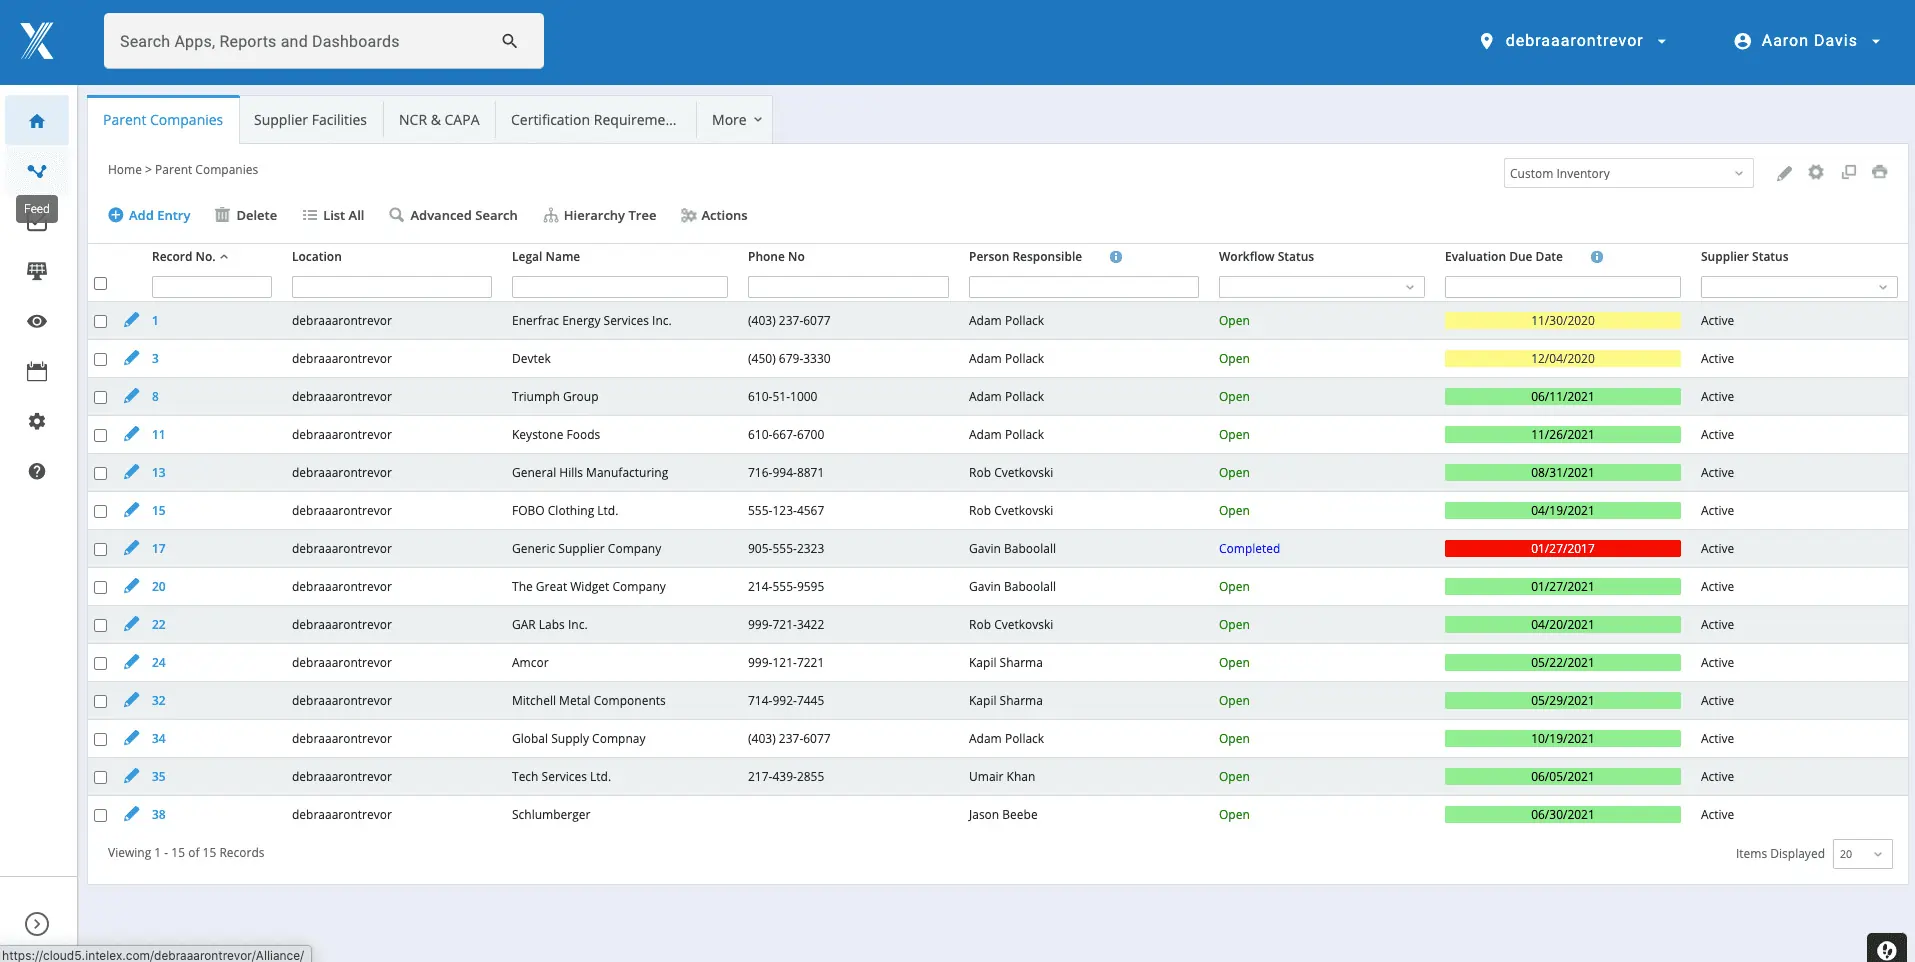The width and height of the screenshot is (1915, 962).
Task: Open the dashboard grid sidebar icon
Action: tap(37, 271)
